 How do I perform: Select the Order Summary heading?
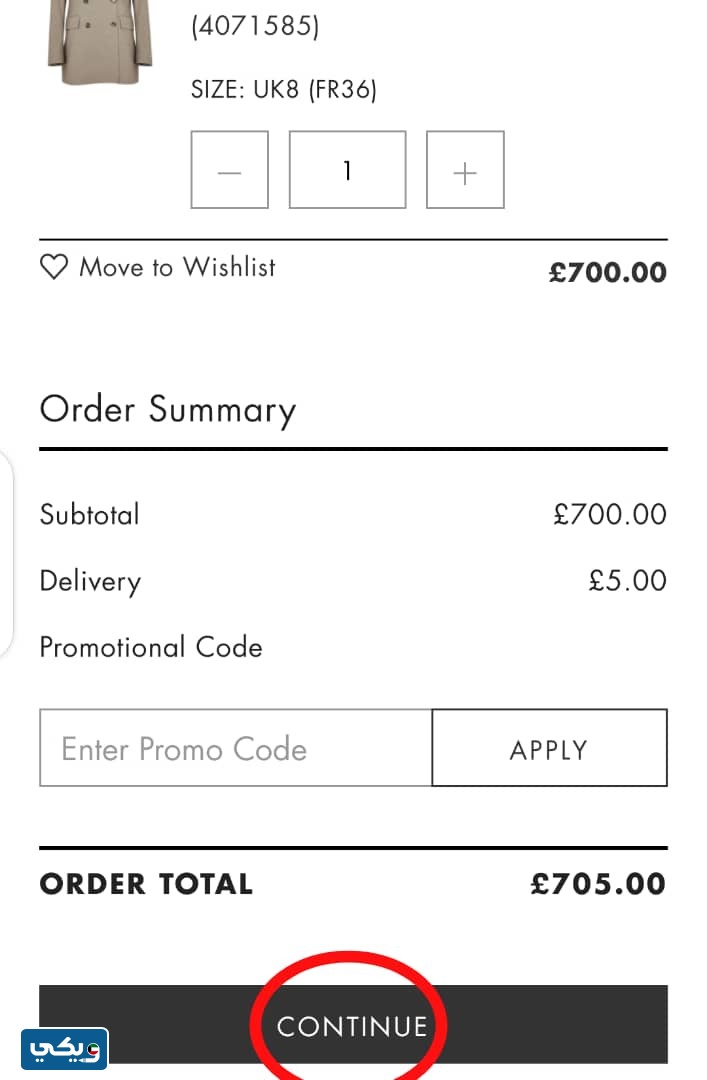(167, 410)
